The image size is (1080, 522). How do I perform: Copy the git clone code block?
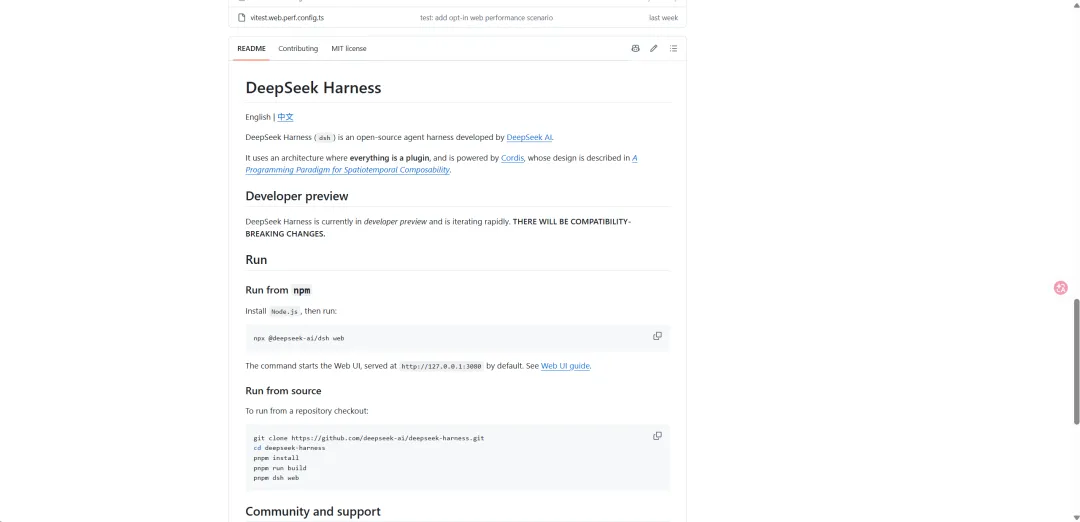tap(657, 436)
